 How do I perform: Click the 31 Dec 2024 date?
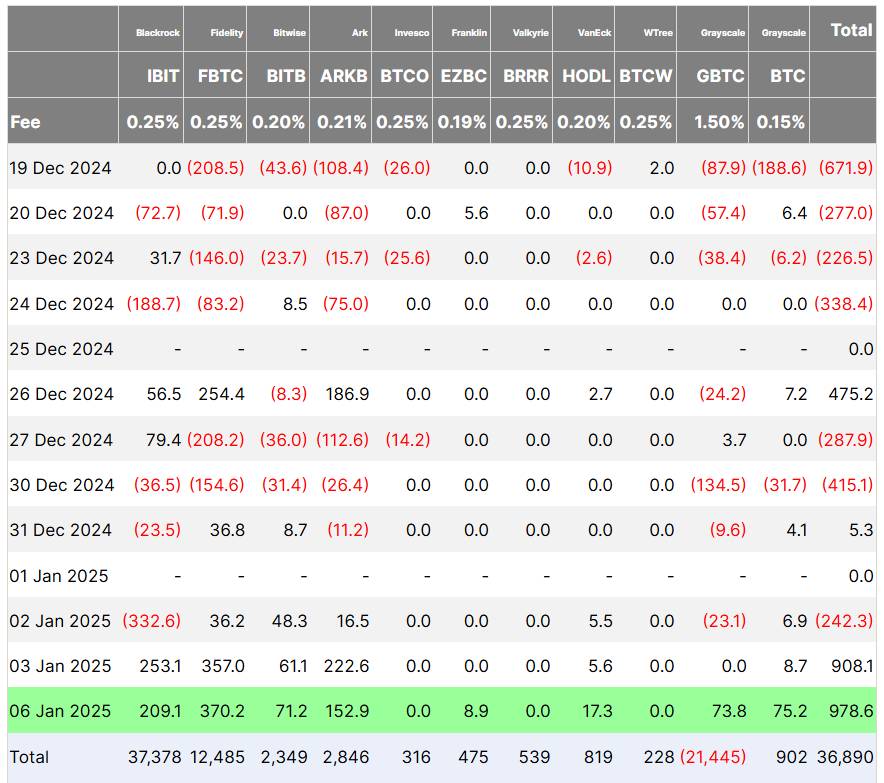pos(60,530)
